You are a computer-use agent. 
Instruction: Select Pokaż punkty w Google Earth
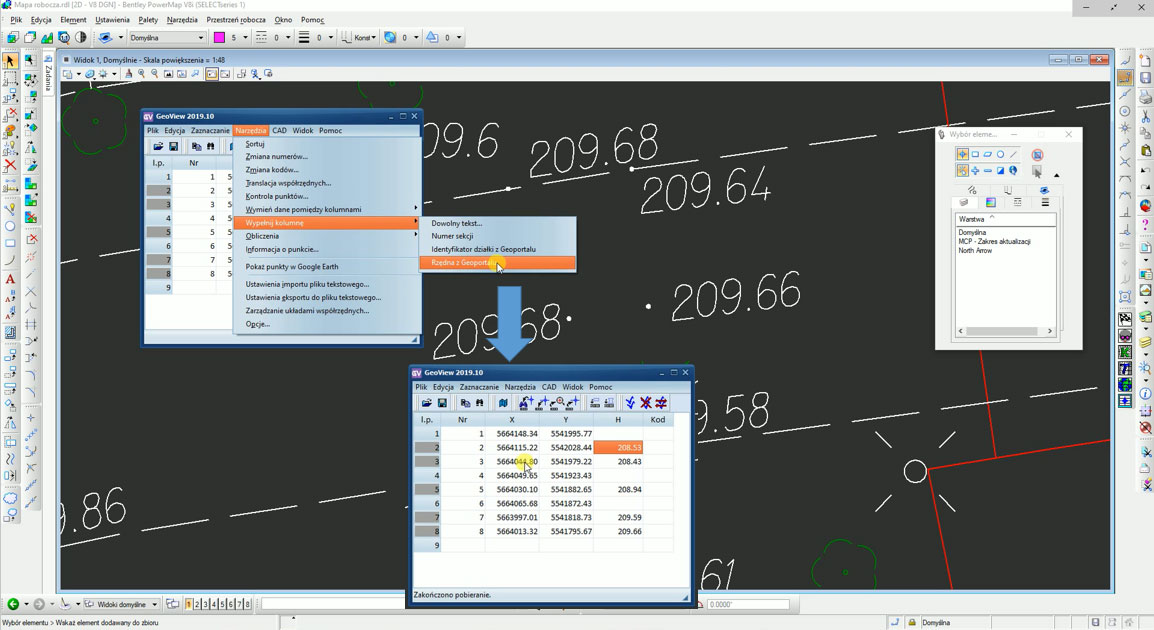click(x=291, y=266)
